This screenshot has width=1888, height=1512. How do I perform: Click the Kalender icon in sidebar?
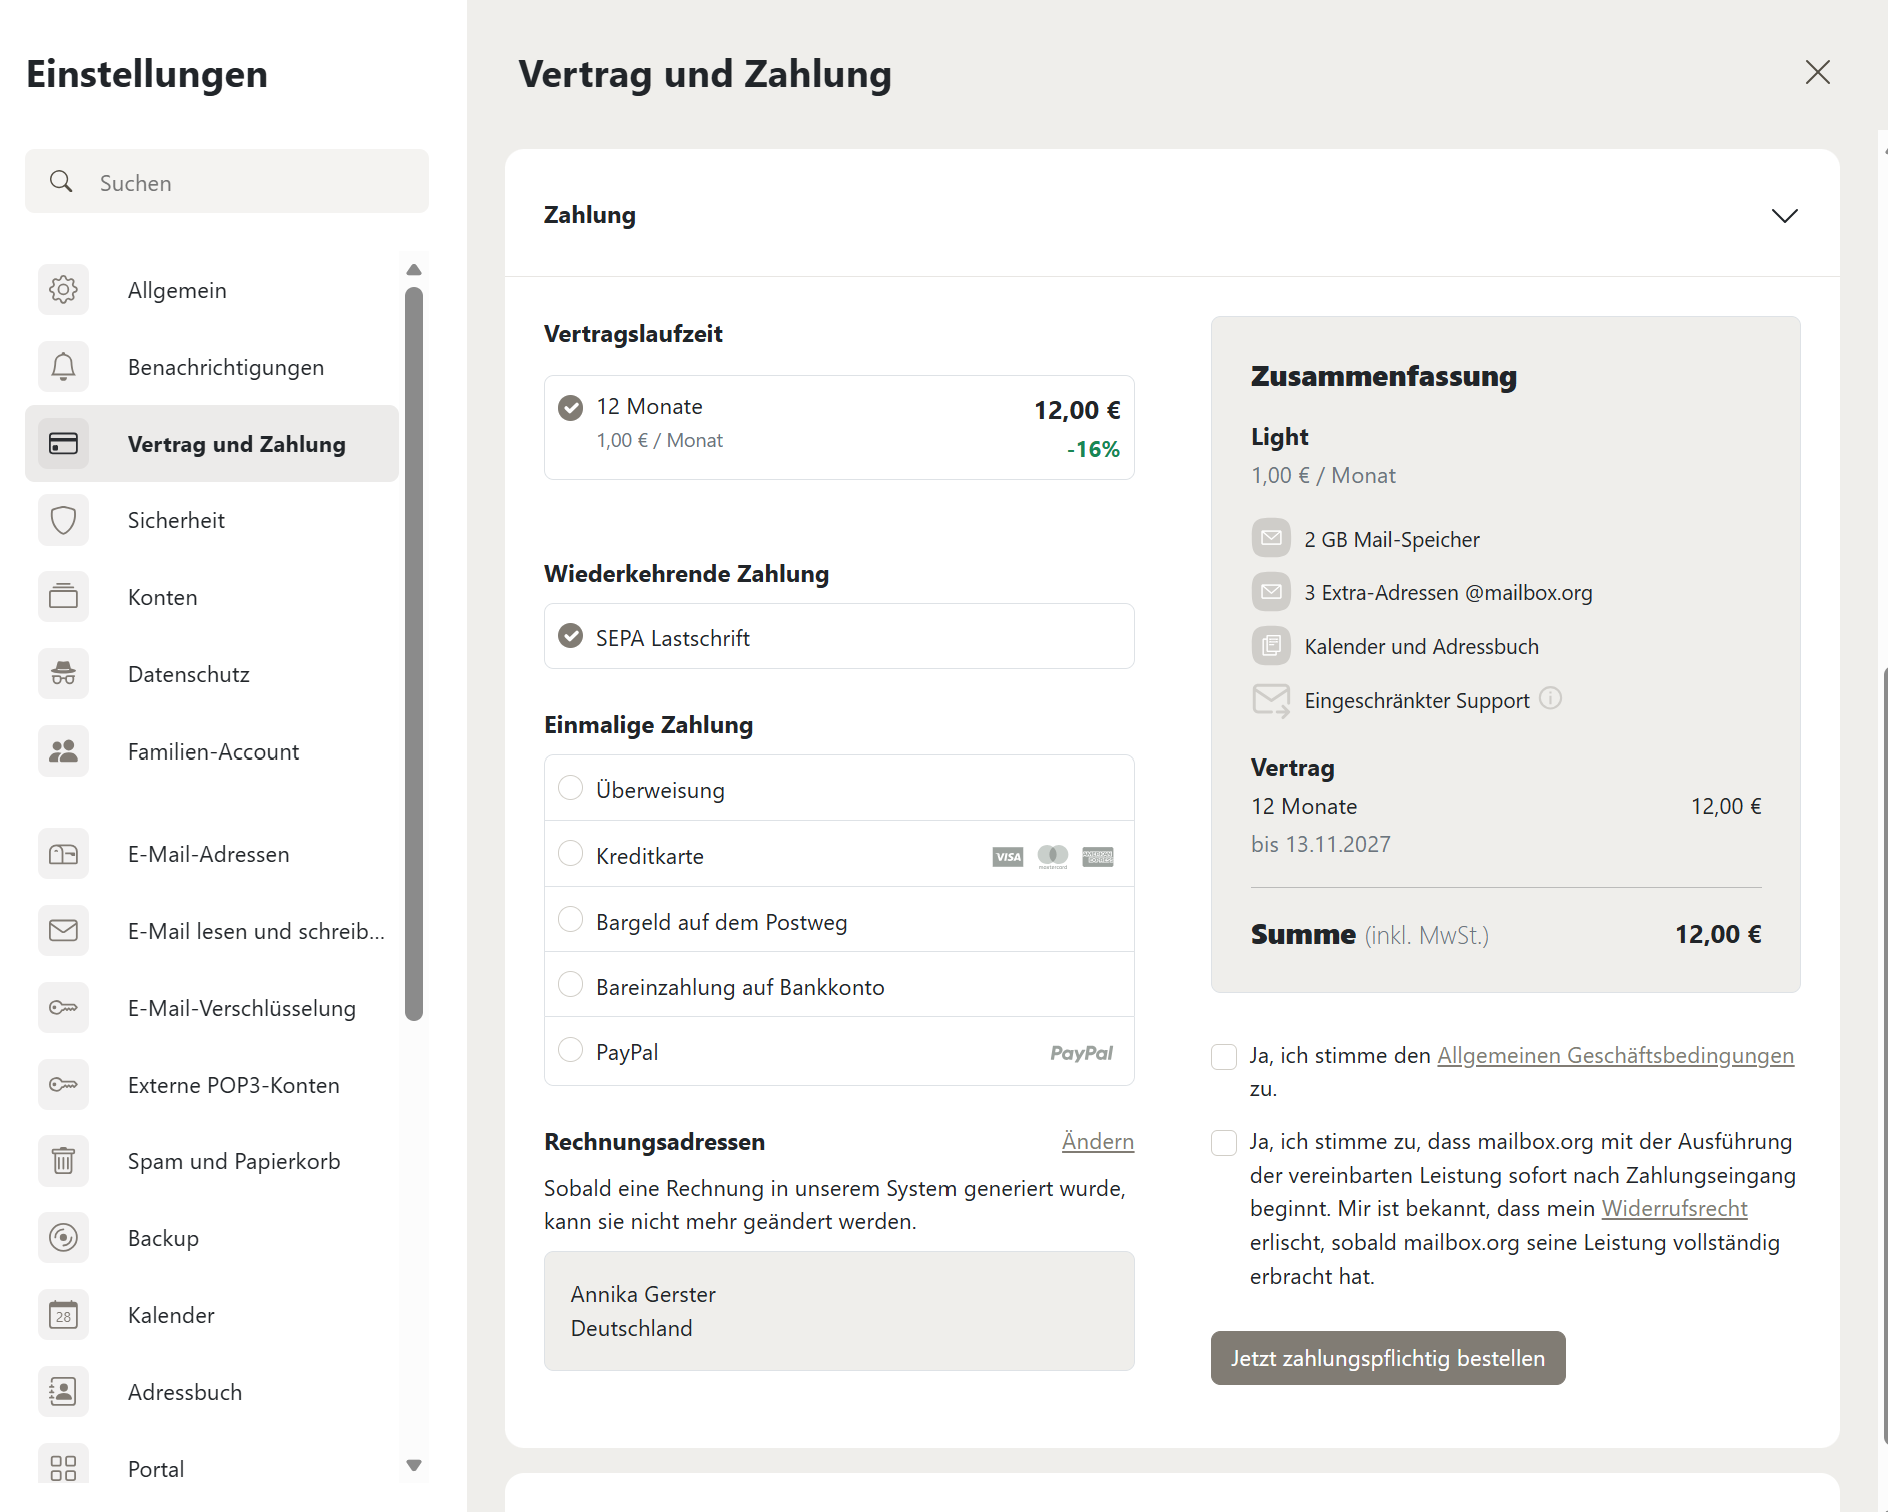[63, 1315]
